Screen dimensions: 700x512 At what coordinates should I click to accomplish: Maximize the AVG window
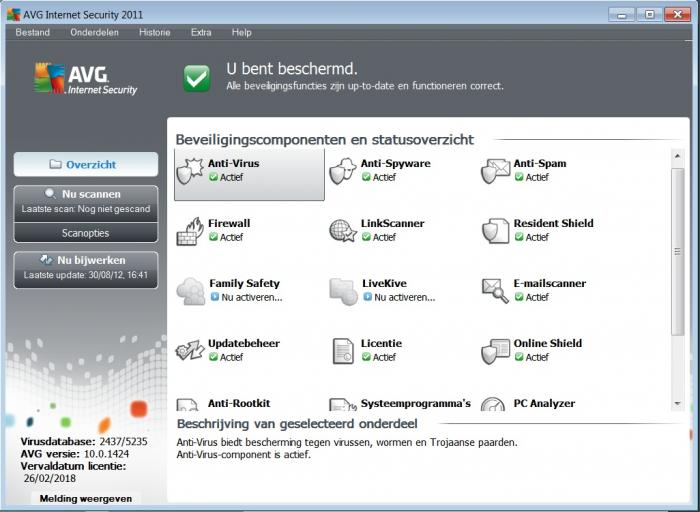(x=650, y=15)
